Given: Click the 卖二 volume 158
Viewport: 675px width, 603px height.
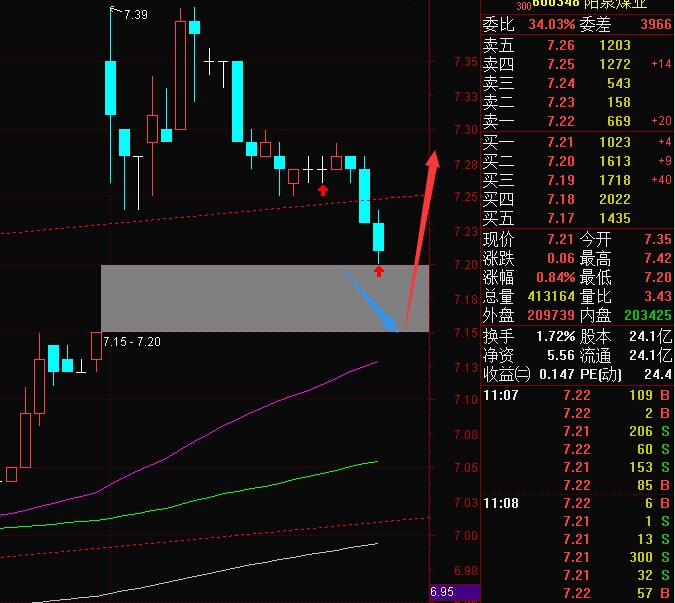Looking at the screenshot, I should click(619, 102).
